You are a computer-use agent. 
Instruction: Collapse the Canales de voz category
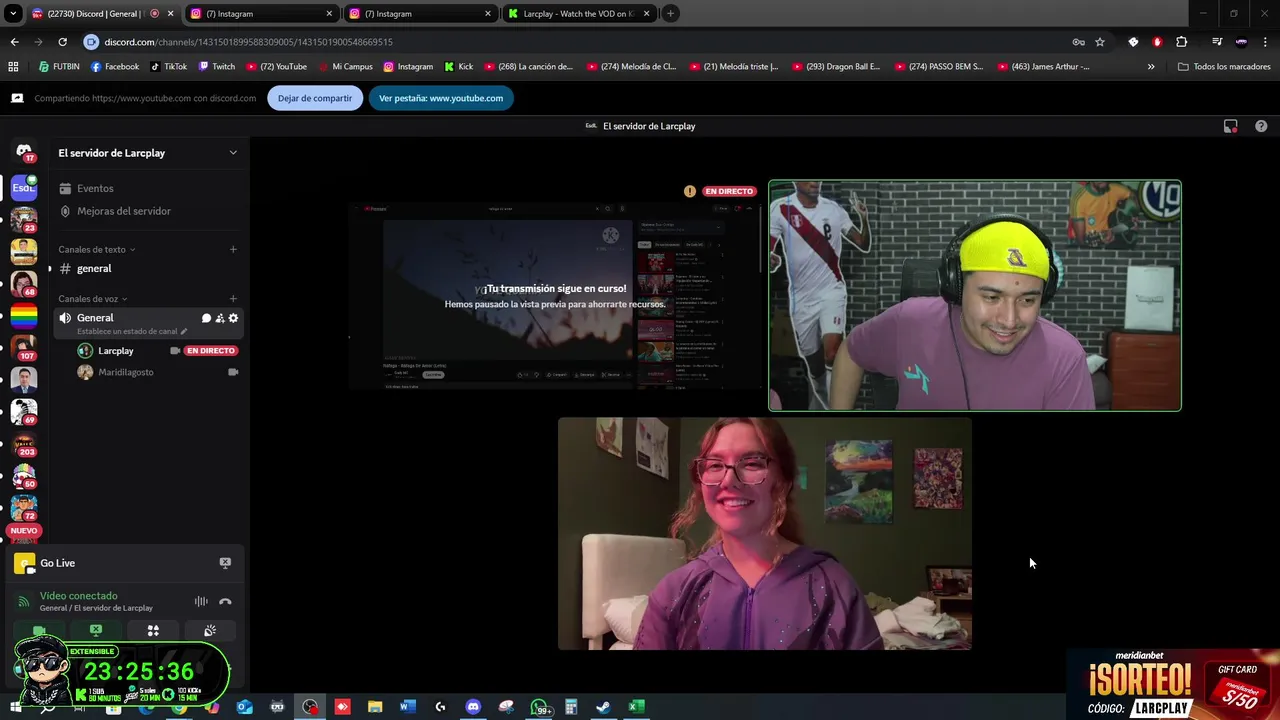[92, 298]
